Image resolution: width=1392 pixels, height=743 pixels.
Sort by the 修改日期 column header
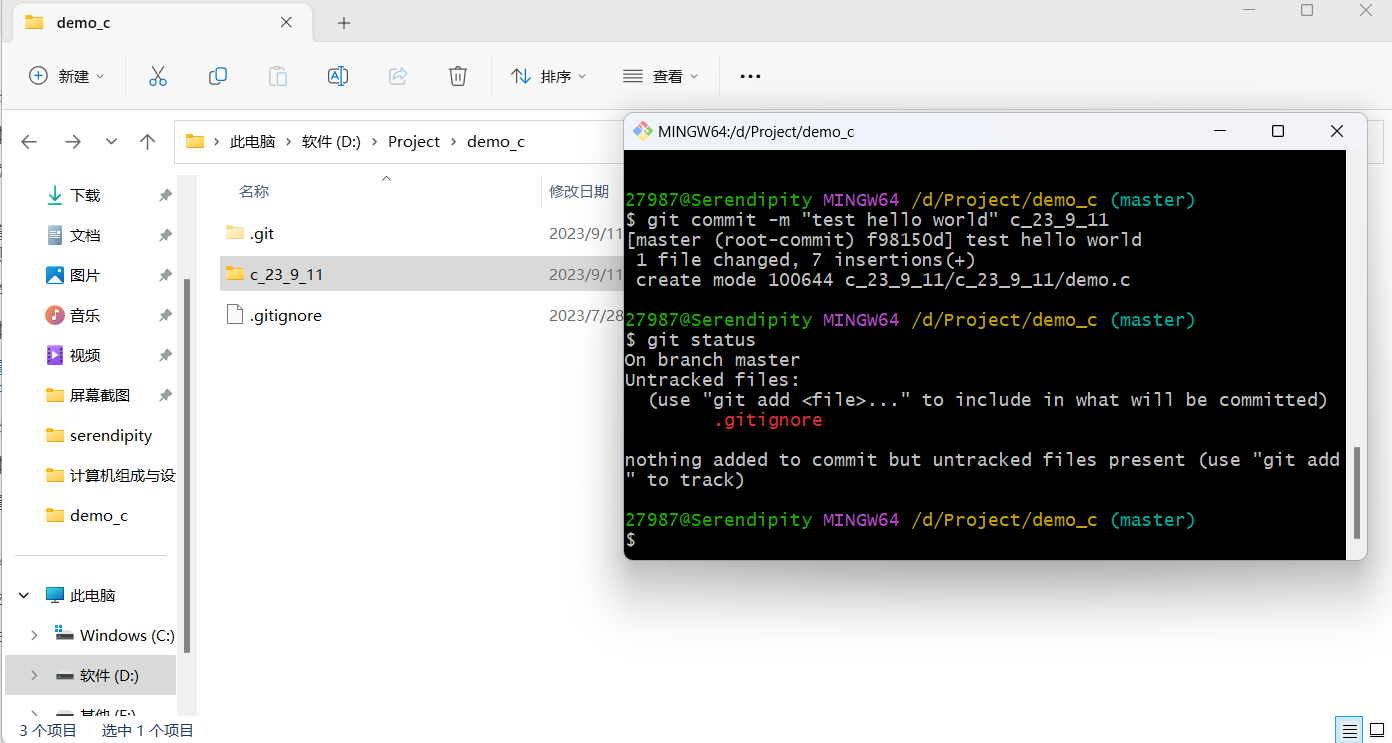(579, 192)
